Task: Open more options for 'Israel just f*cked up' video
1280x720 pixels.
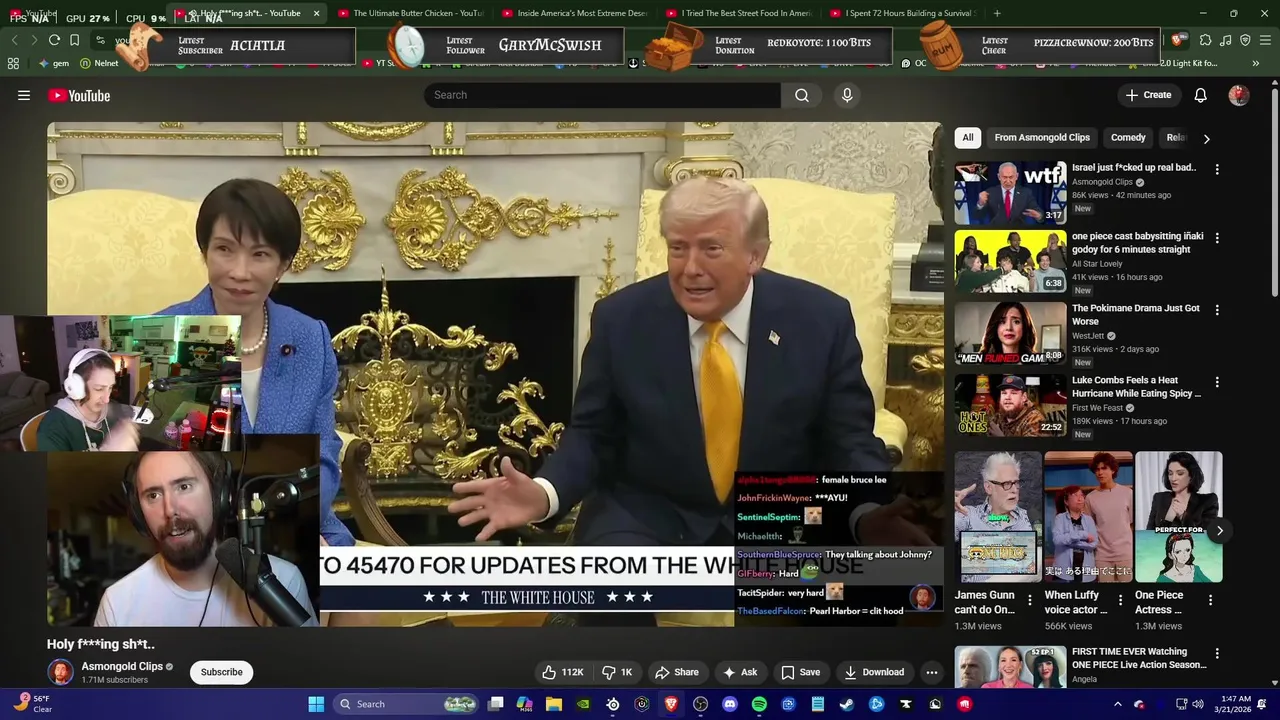Action: click(1217, 170)
